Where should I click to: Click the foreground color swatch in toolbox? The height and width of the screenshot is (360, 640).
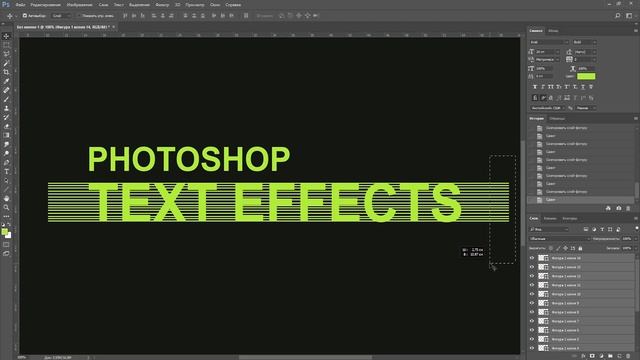tap(4, 232)
